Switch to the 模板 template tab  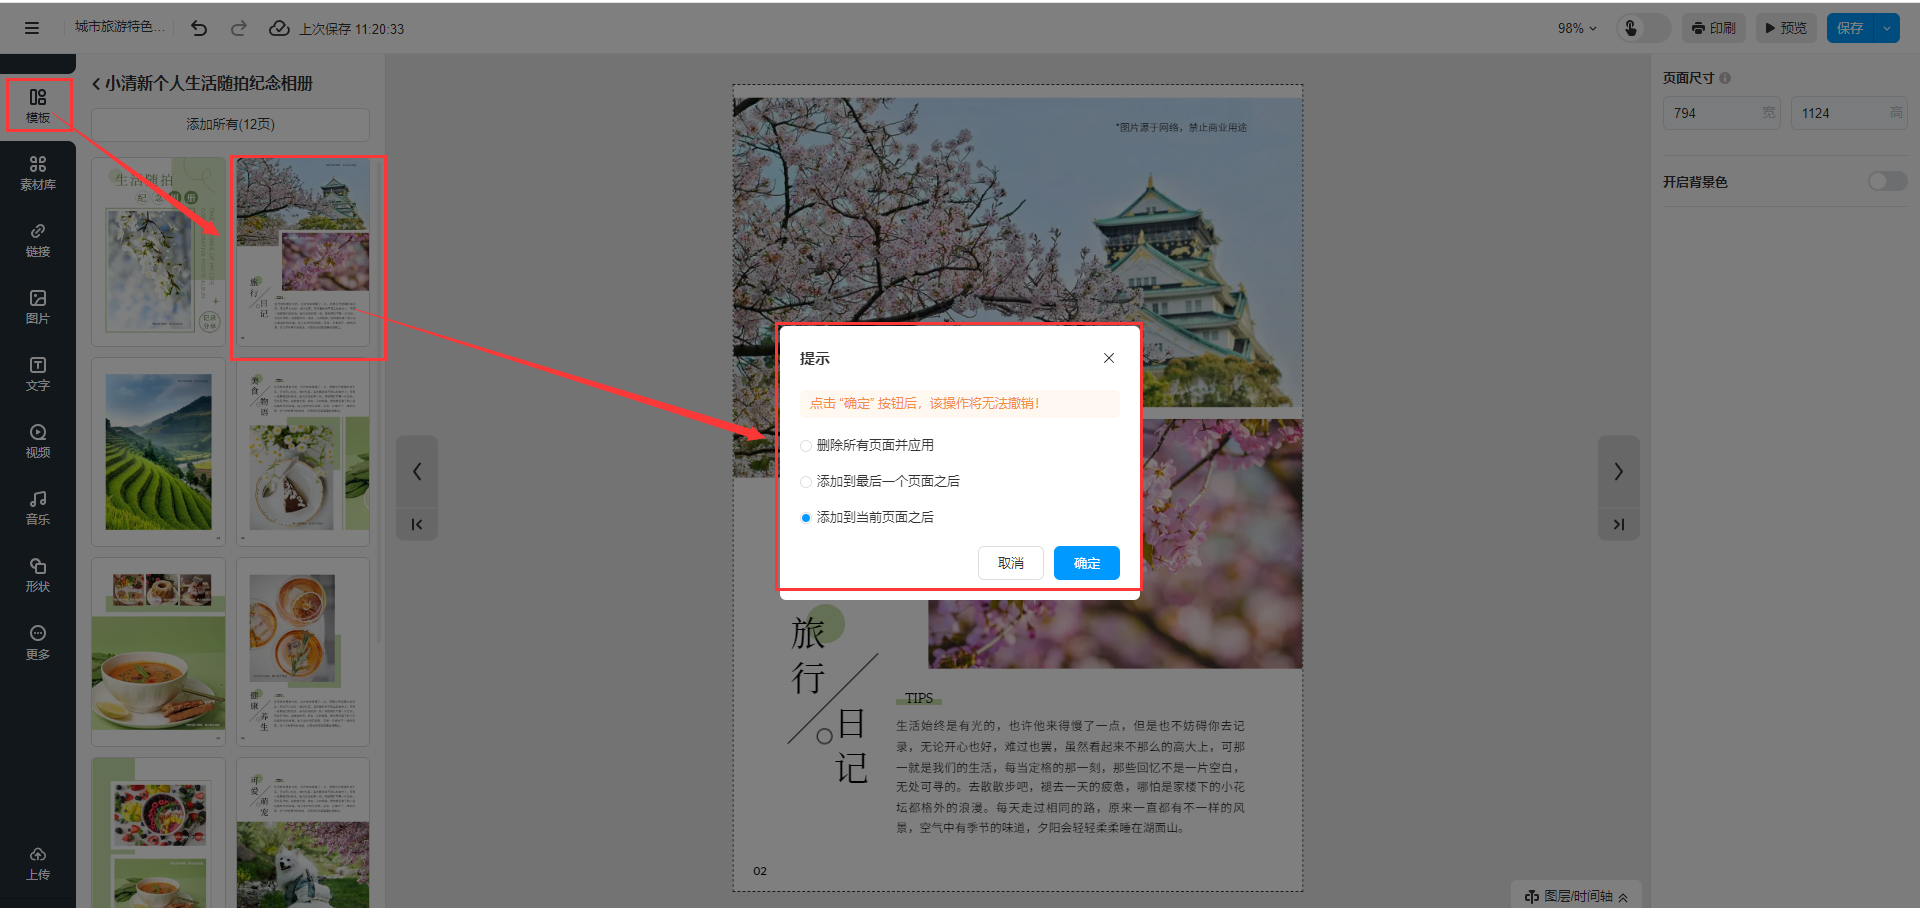pyautogui.click(x=38, y=105)
